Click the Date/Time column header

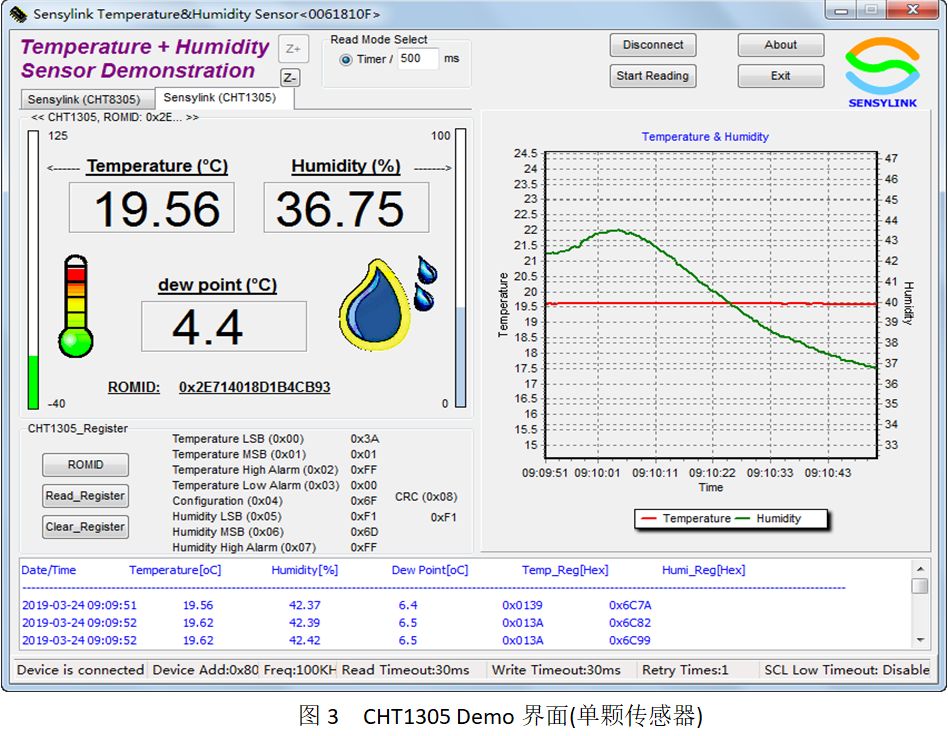48,570
